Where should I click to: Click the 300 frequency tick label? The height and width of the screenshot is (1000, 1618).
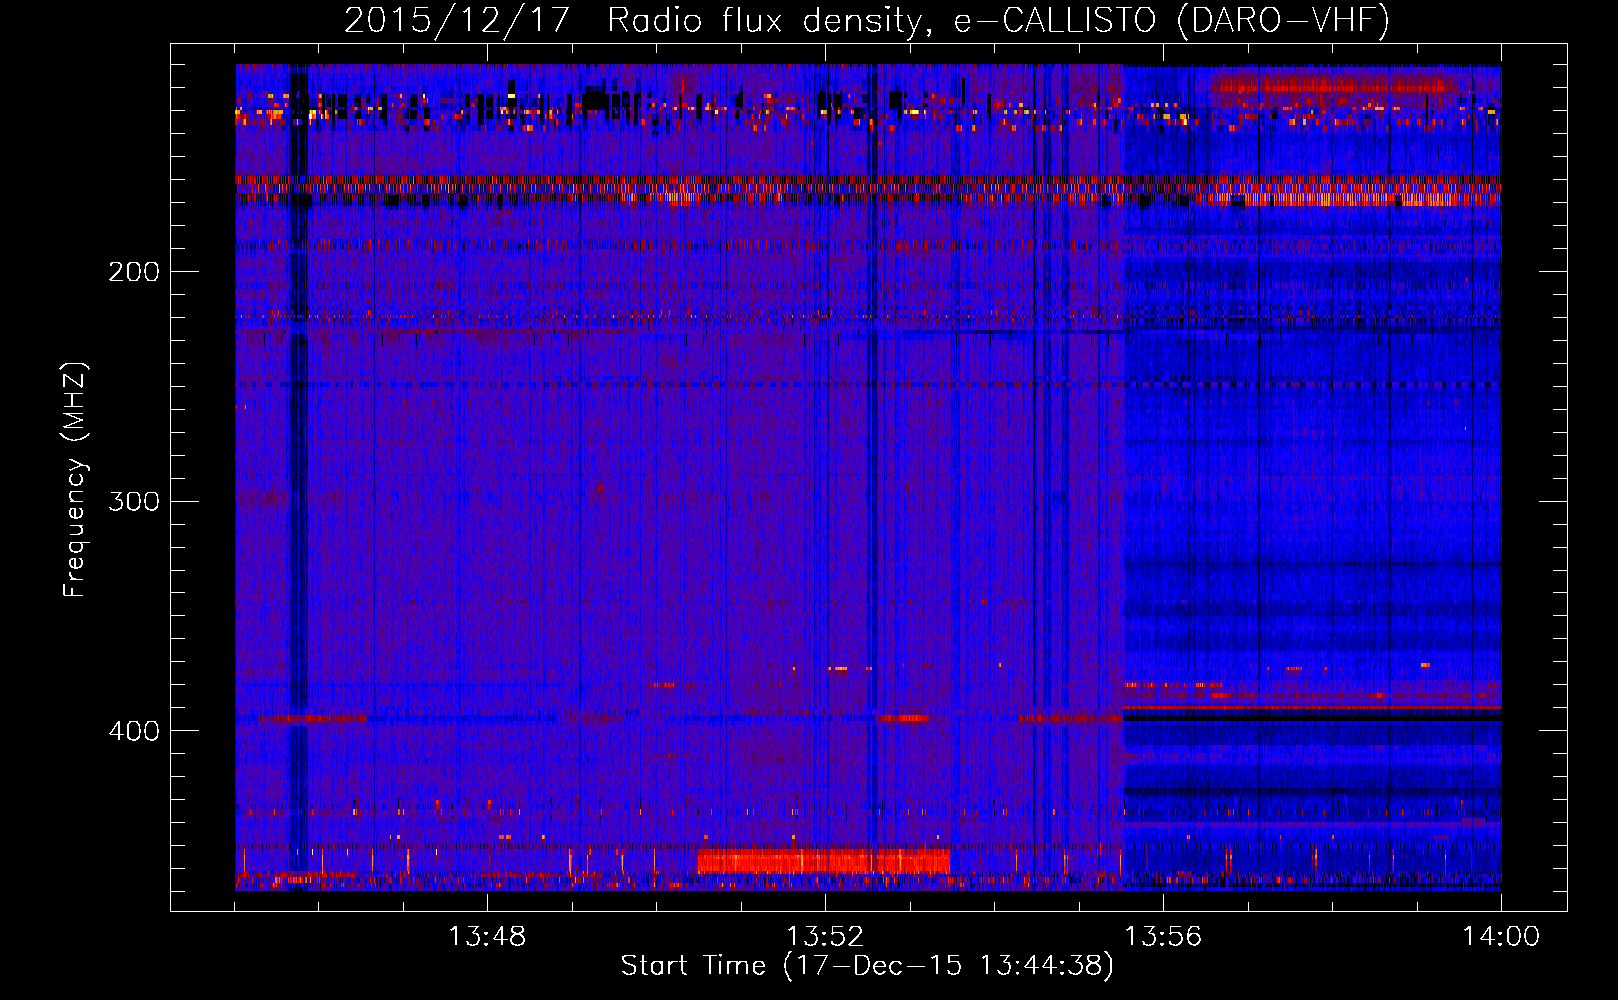[x=134, y=501]
